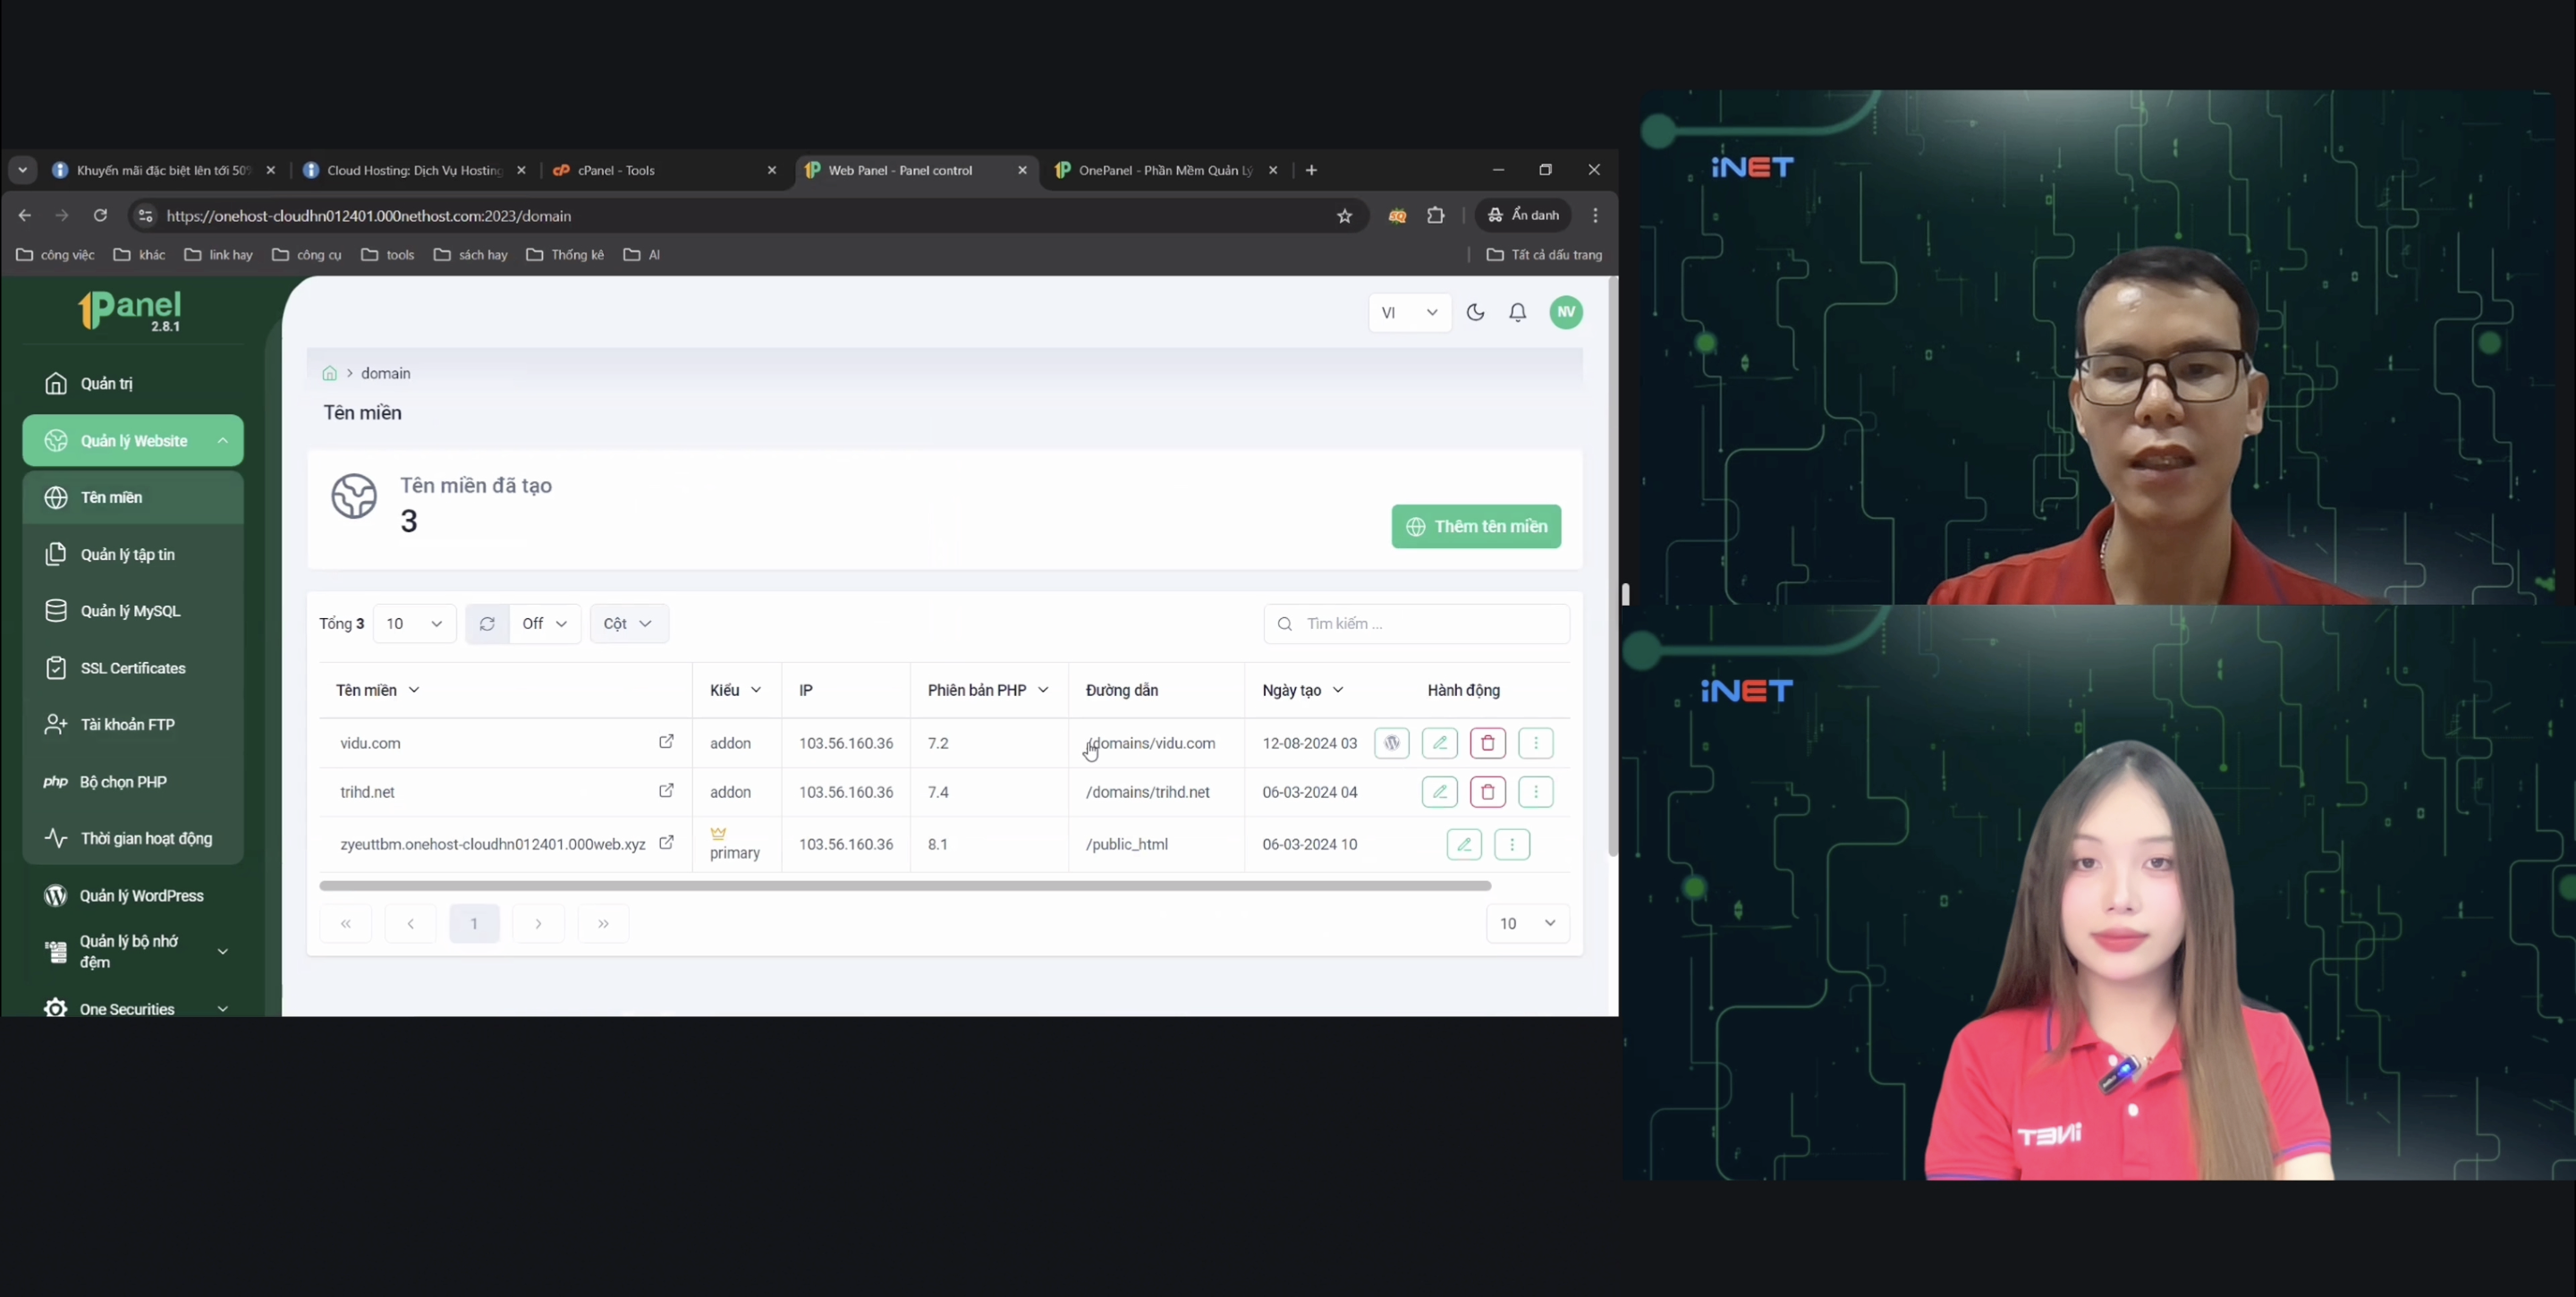Reload the browser page

(x=100, y=216)
